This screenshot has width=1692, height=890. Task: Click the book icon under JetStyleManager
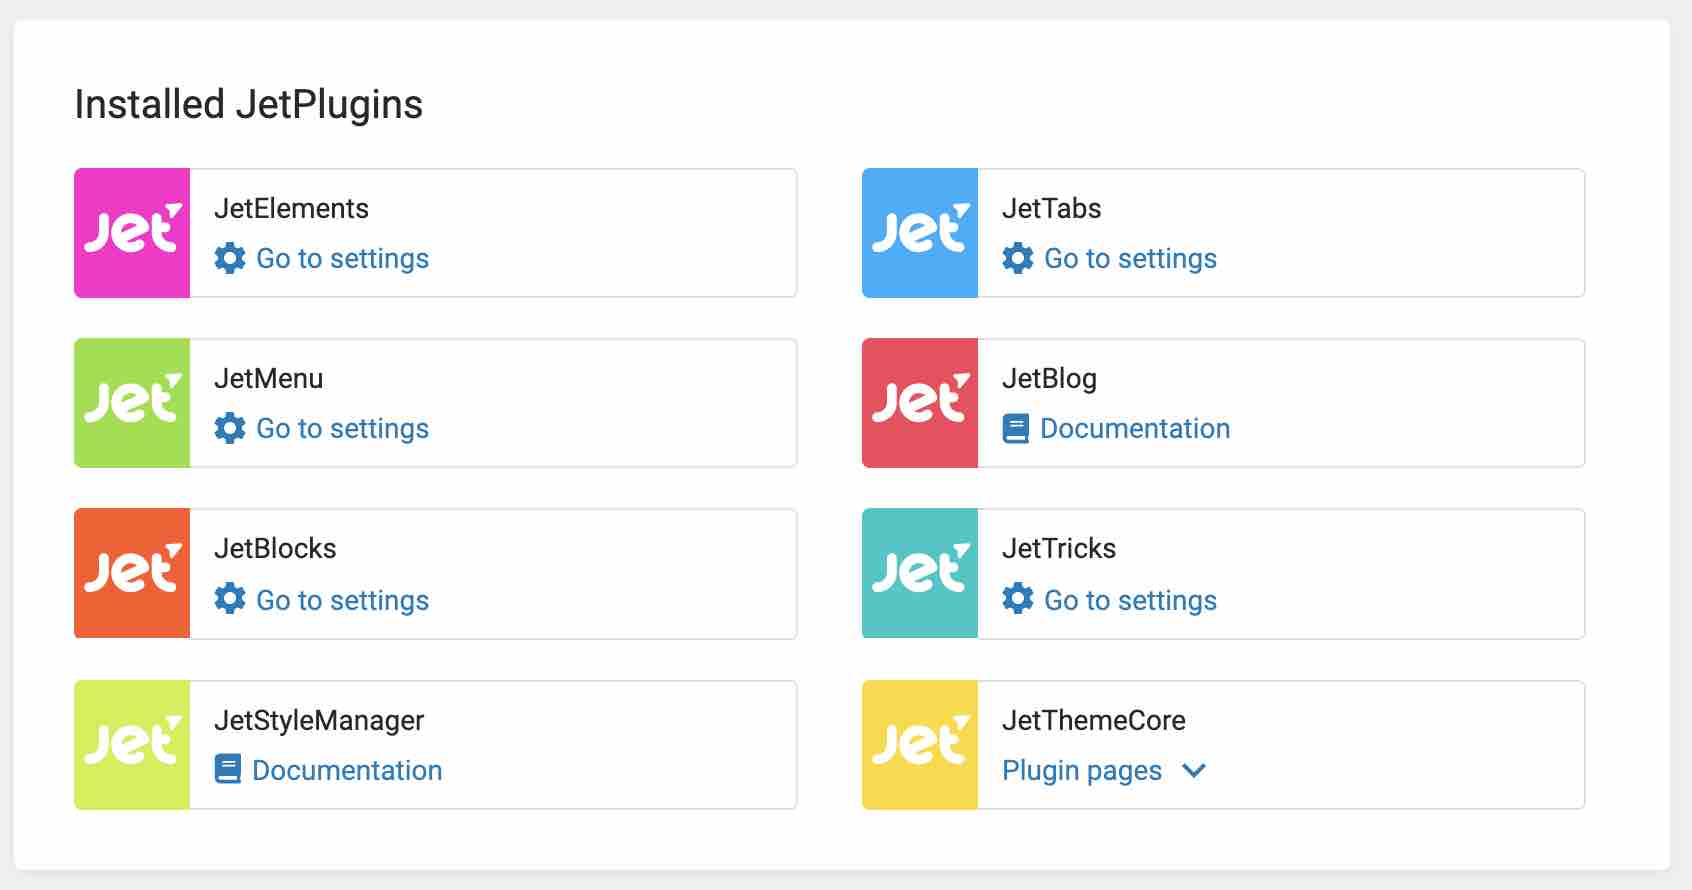pyautogui.click(x=228, y=770)
